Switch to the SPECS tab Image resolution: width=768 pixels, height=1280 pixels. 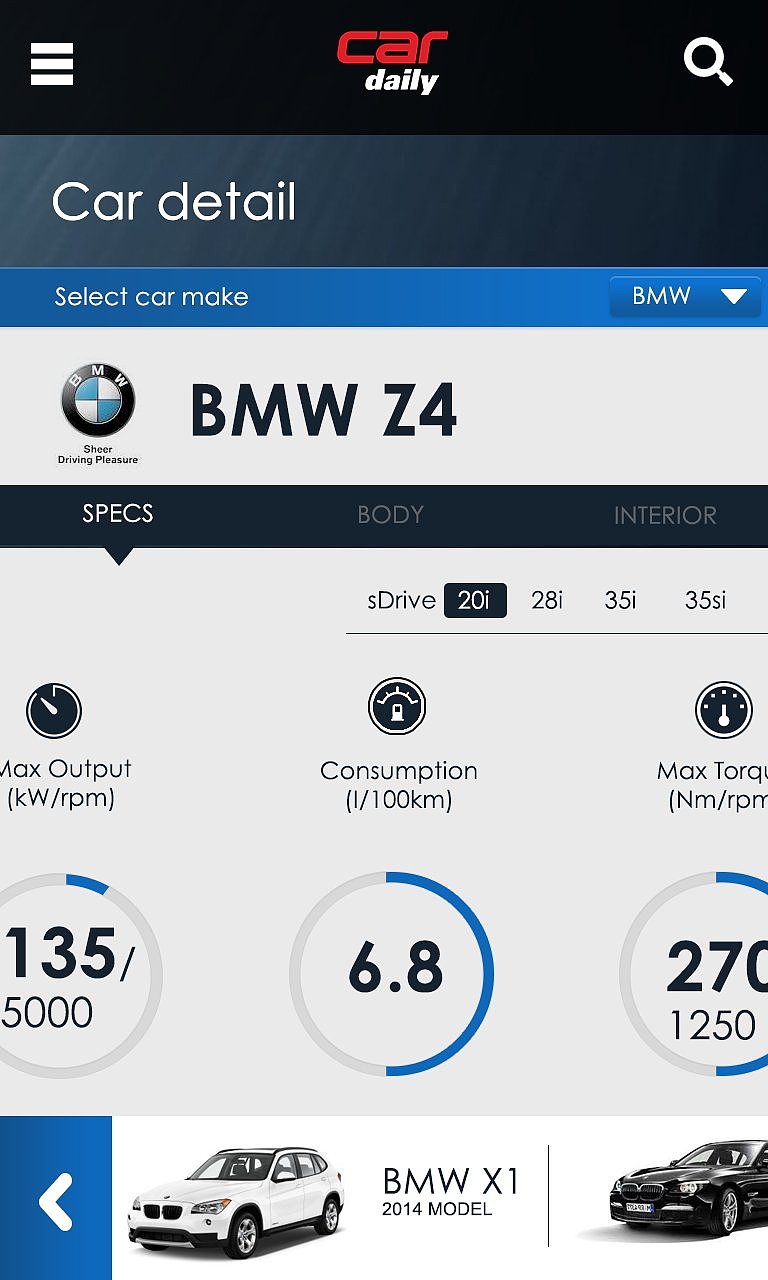click(118, 514)
